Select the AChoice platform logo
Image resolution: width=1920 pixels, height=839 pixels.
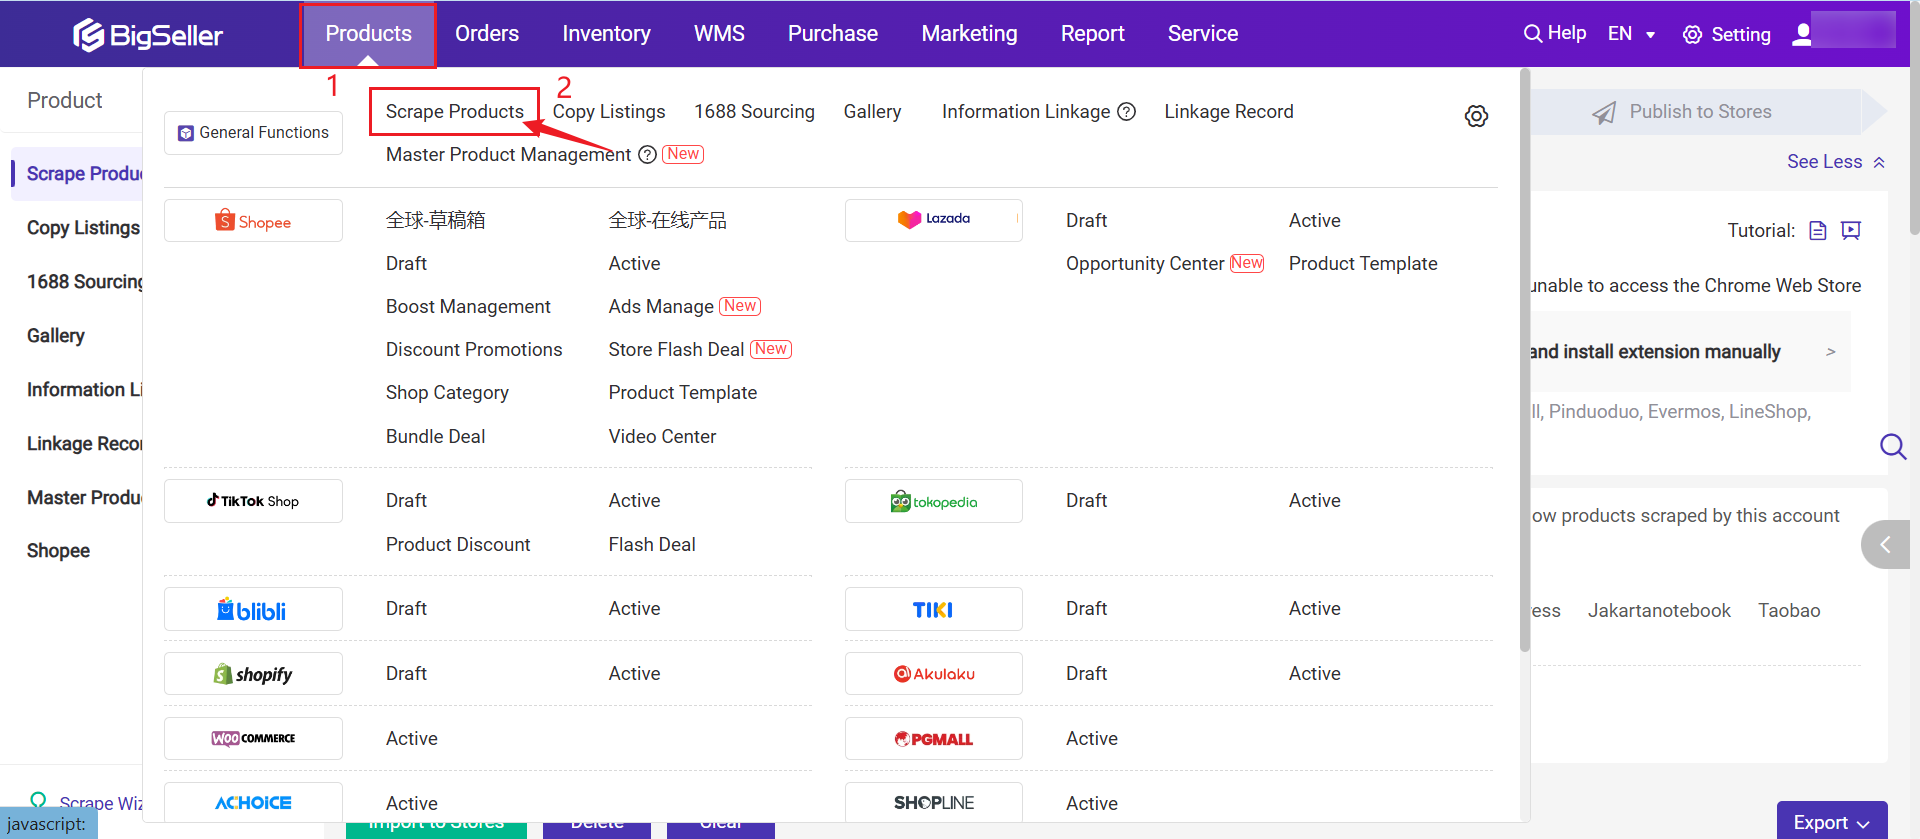tap(253, 803)
